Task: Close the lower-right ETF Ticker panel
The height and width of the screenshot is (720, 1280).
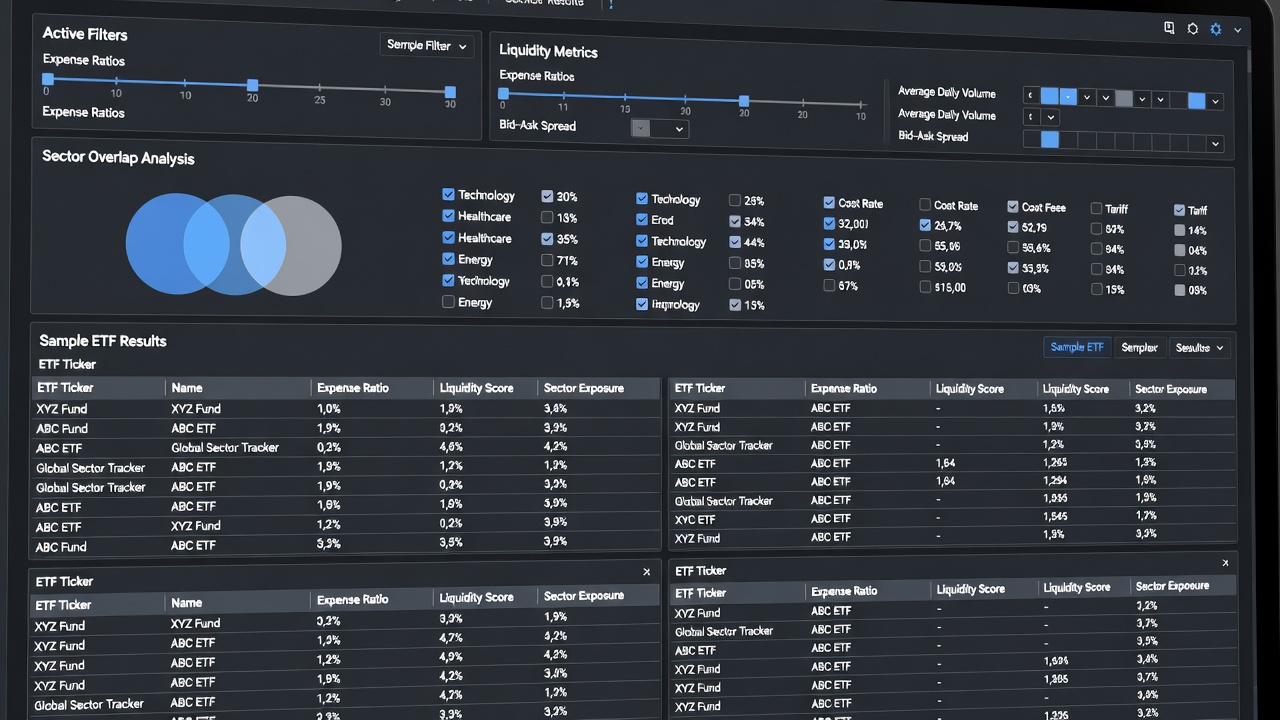Action: pyautogui.click(x=1225, y=563)
